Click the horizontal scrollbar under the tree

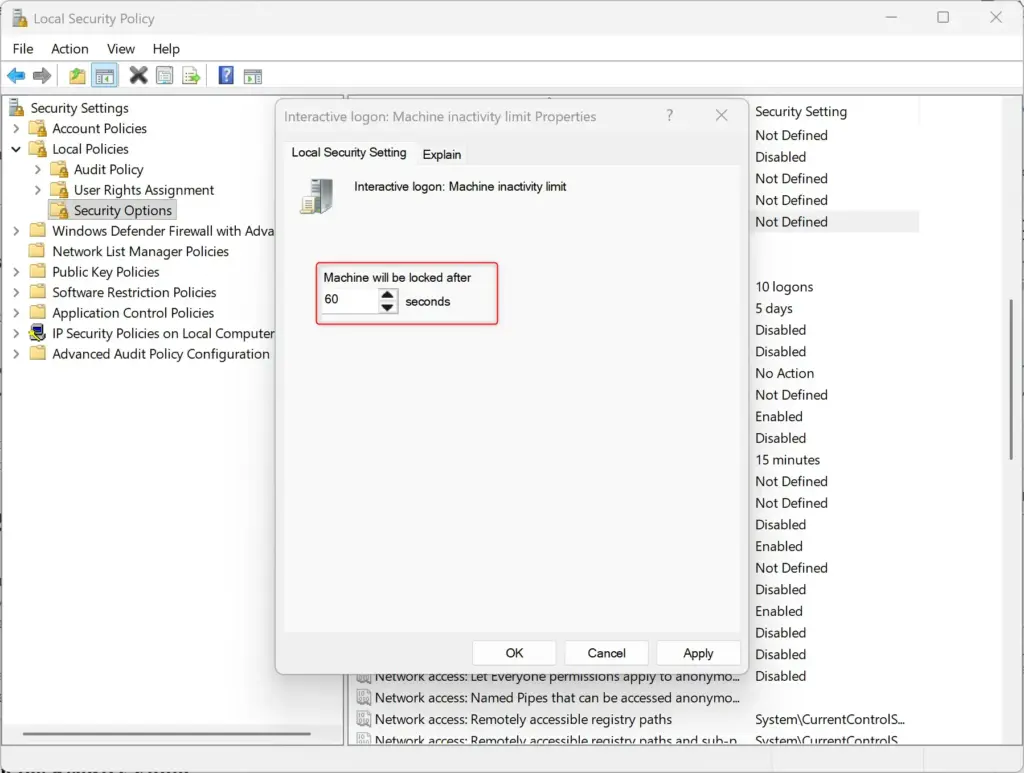167,734
